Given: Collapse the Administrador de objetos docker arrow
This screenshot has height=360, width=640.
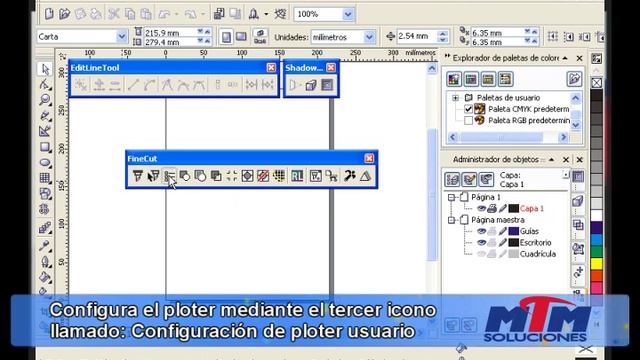Looking at the screenshot, I should coord(551,160).
